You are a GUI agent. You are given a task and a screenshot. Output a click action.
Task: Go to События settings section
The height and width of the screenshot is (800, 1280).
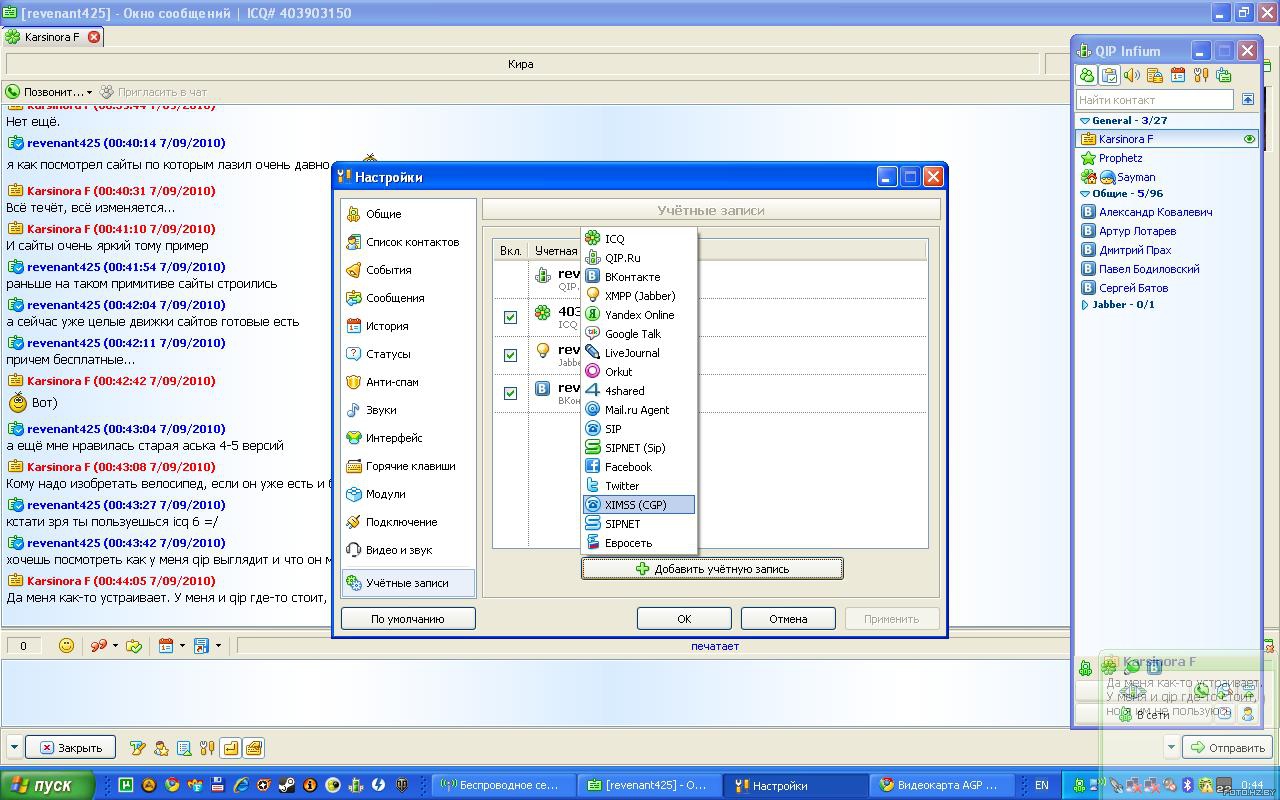[408, 270]
